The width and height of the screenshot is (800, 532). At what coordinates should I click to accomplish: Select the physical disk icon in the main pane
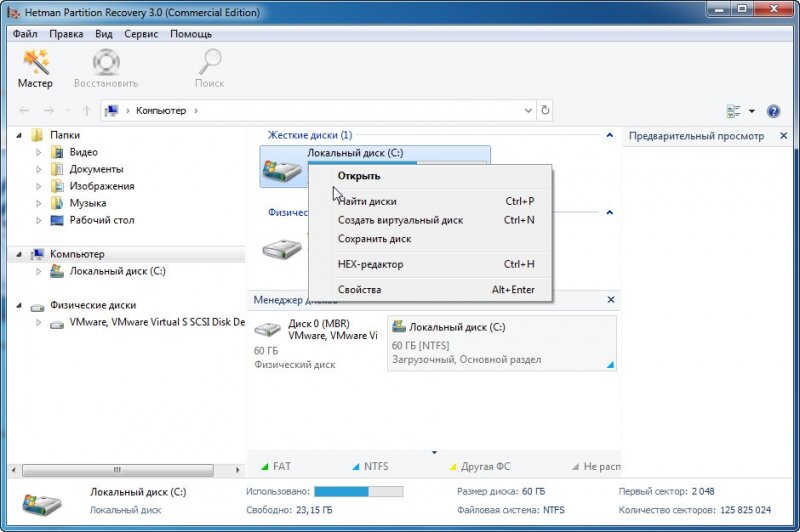pyautogui.click(x=282, y=249)
